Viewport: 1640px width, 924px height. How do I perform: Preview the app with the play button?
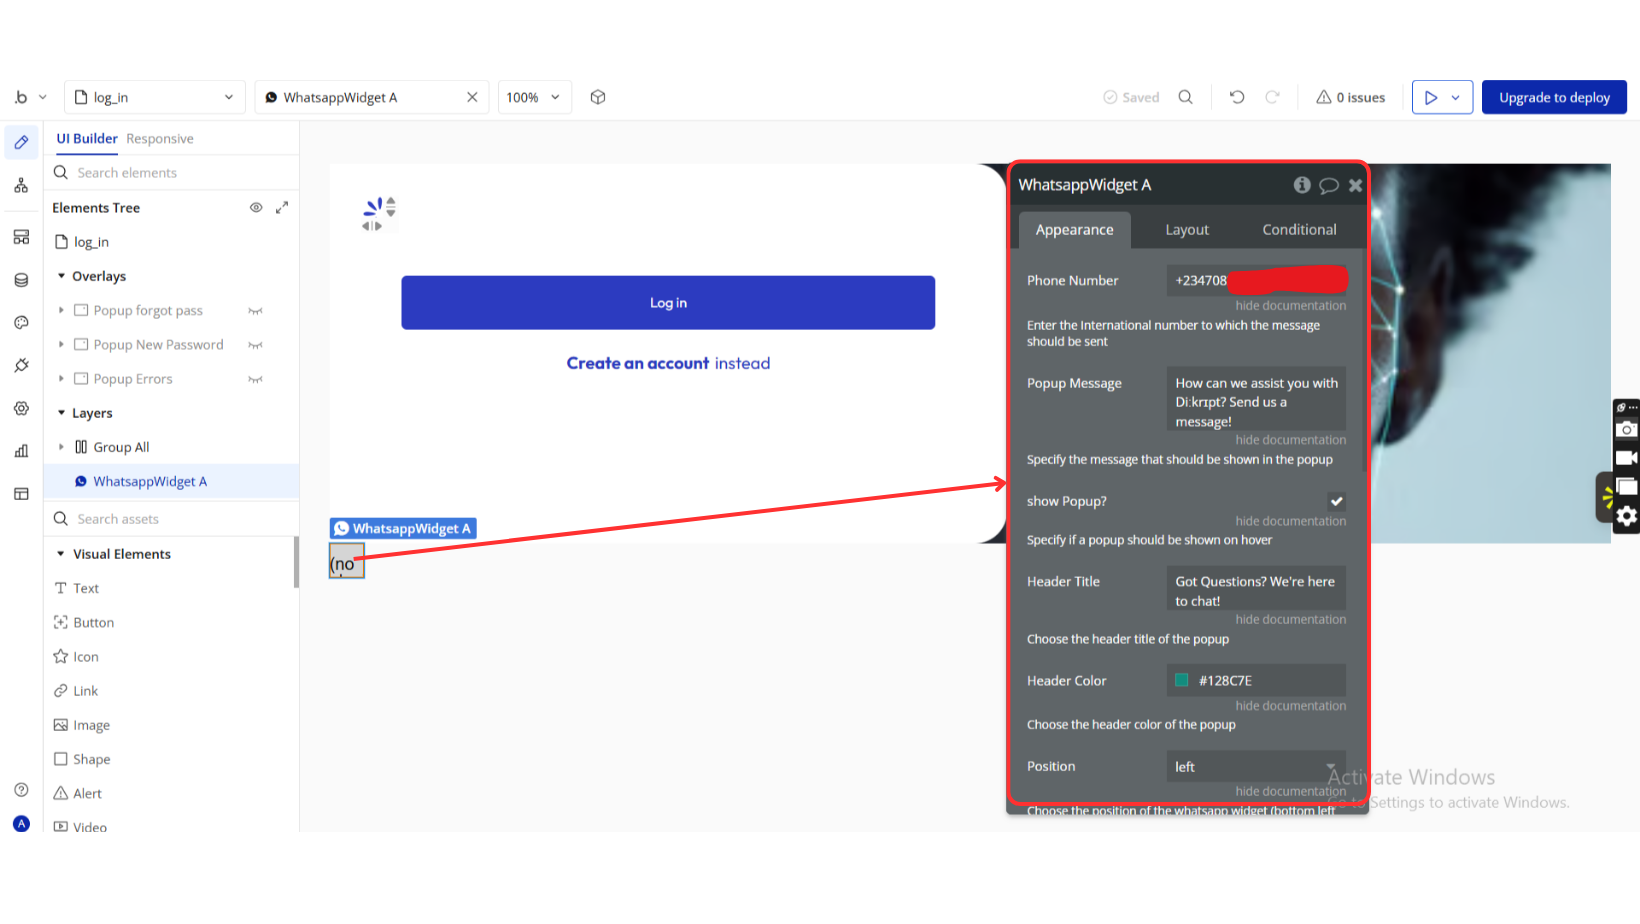point(1431,97)
